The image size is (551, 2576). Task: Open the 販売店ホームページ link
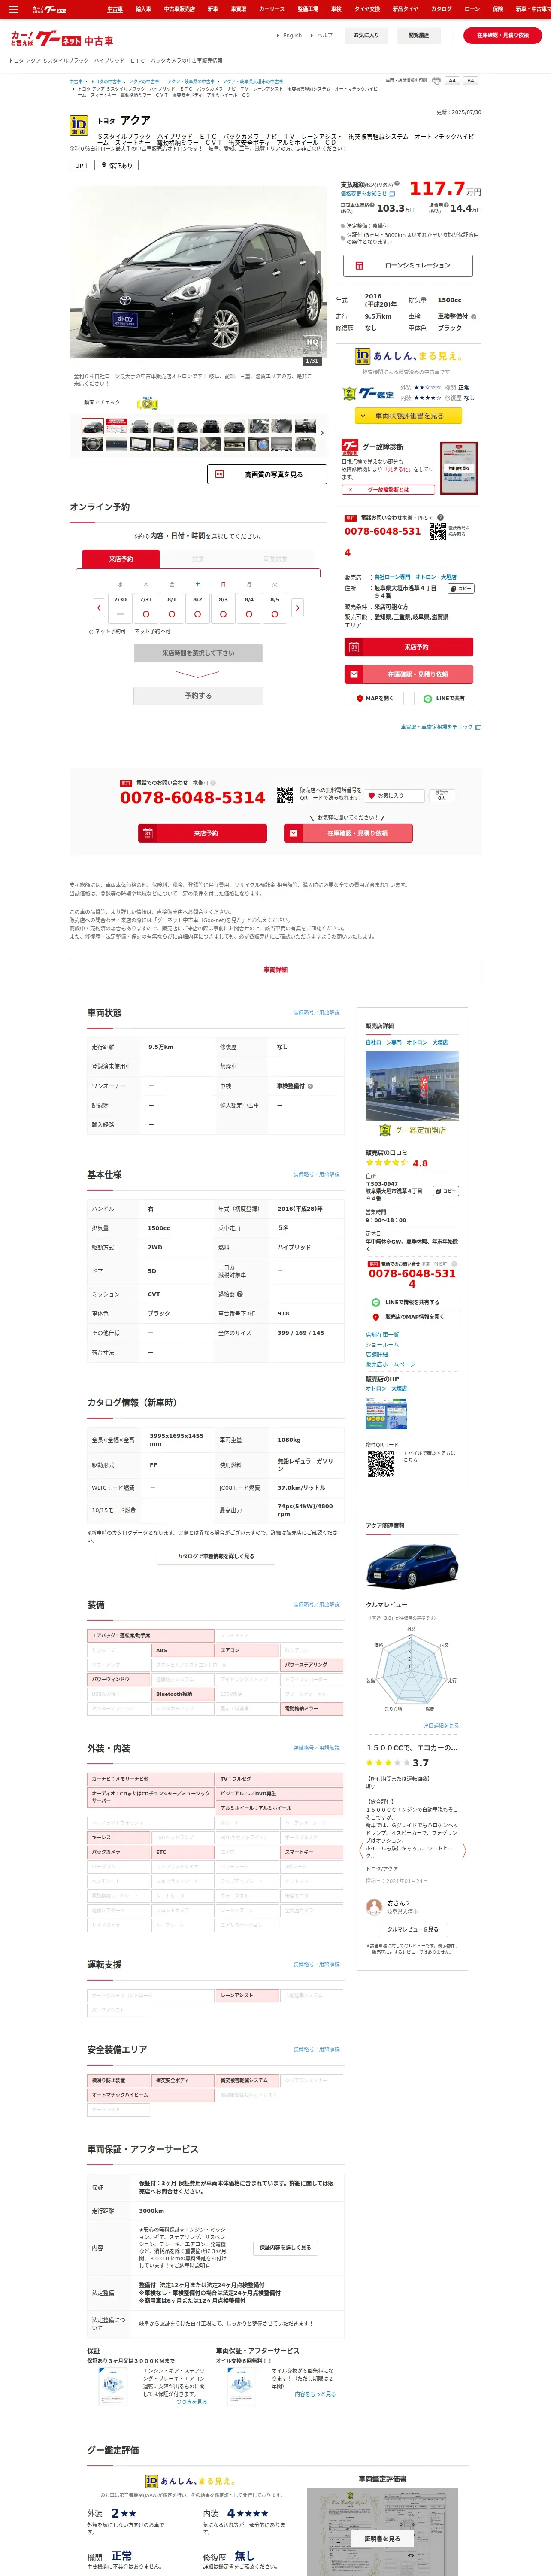click(390, 1364)
